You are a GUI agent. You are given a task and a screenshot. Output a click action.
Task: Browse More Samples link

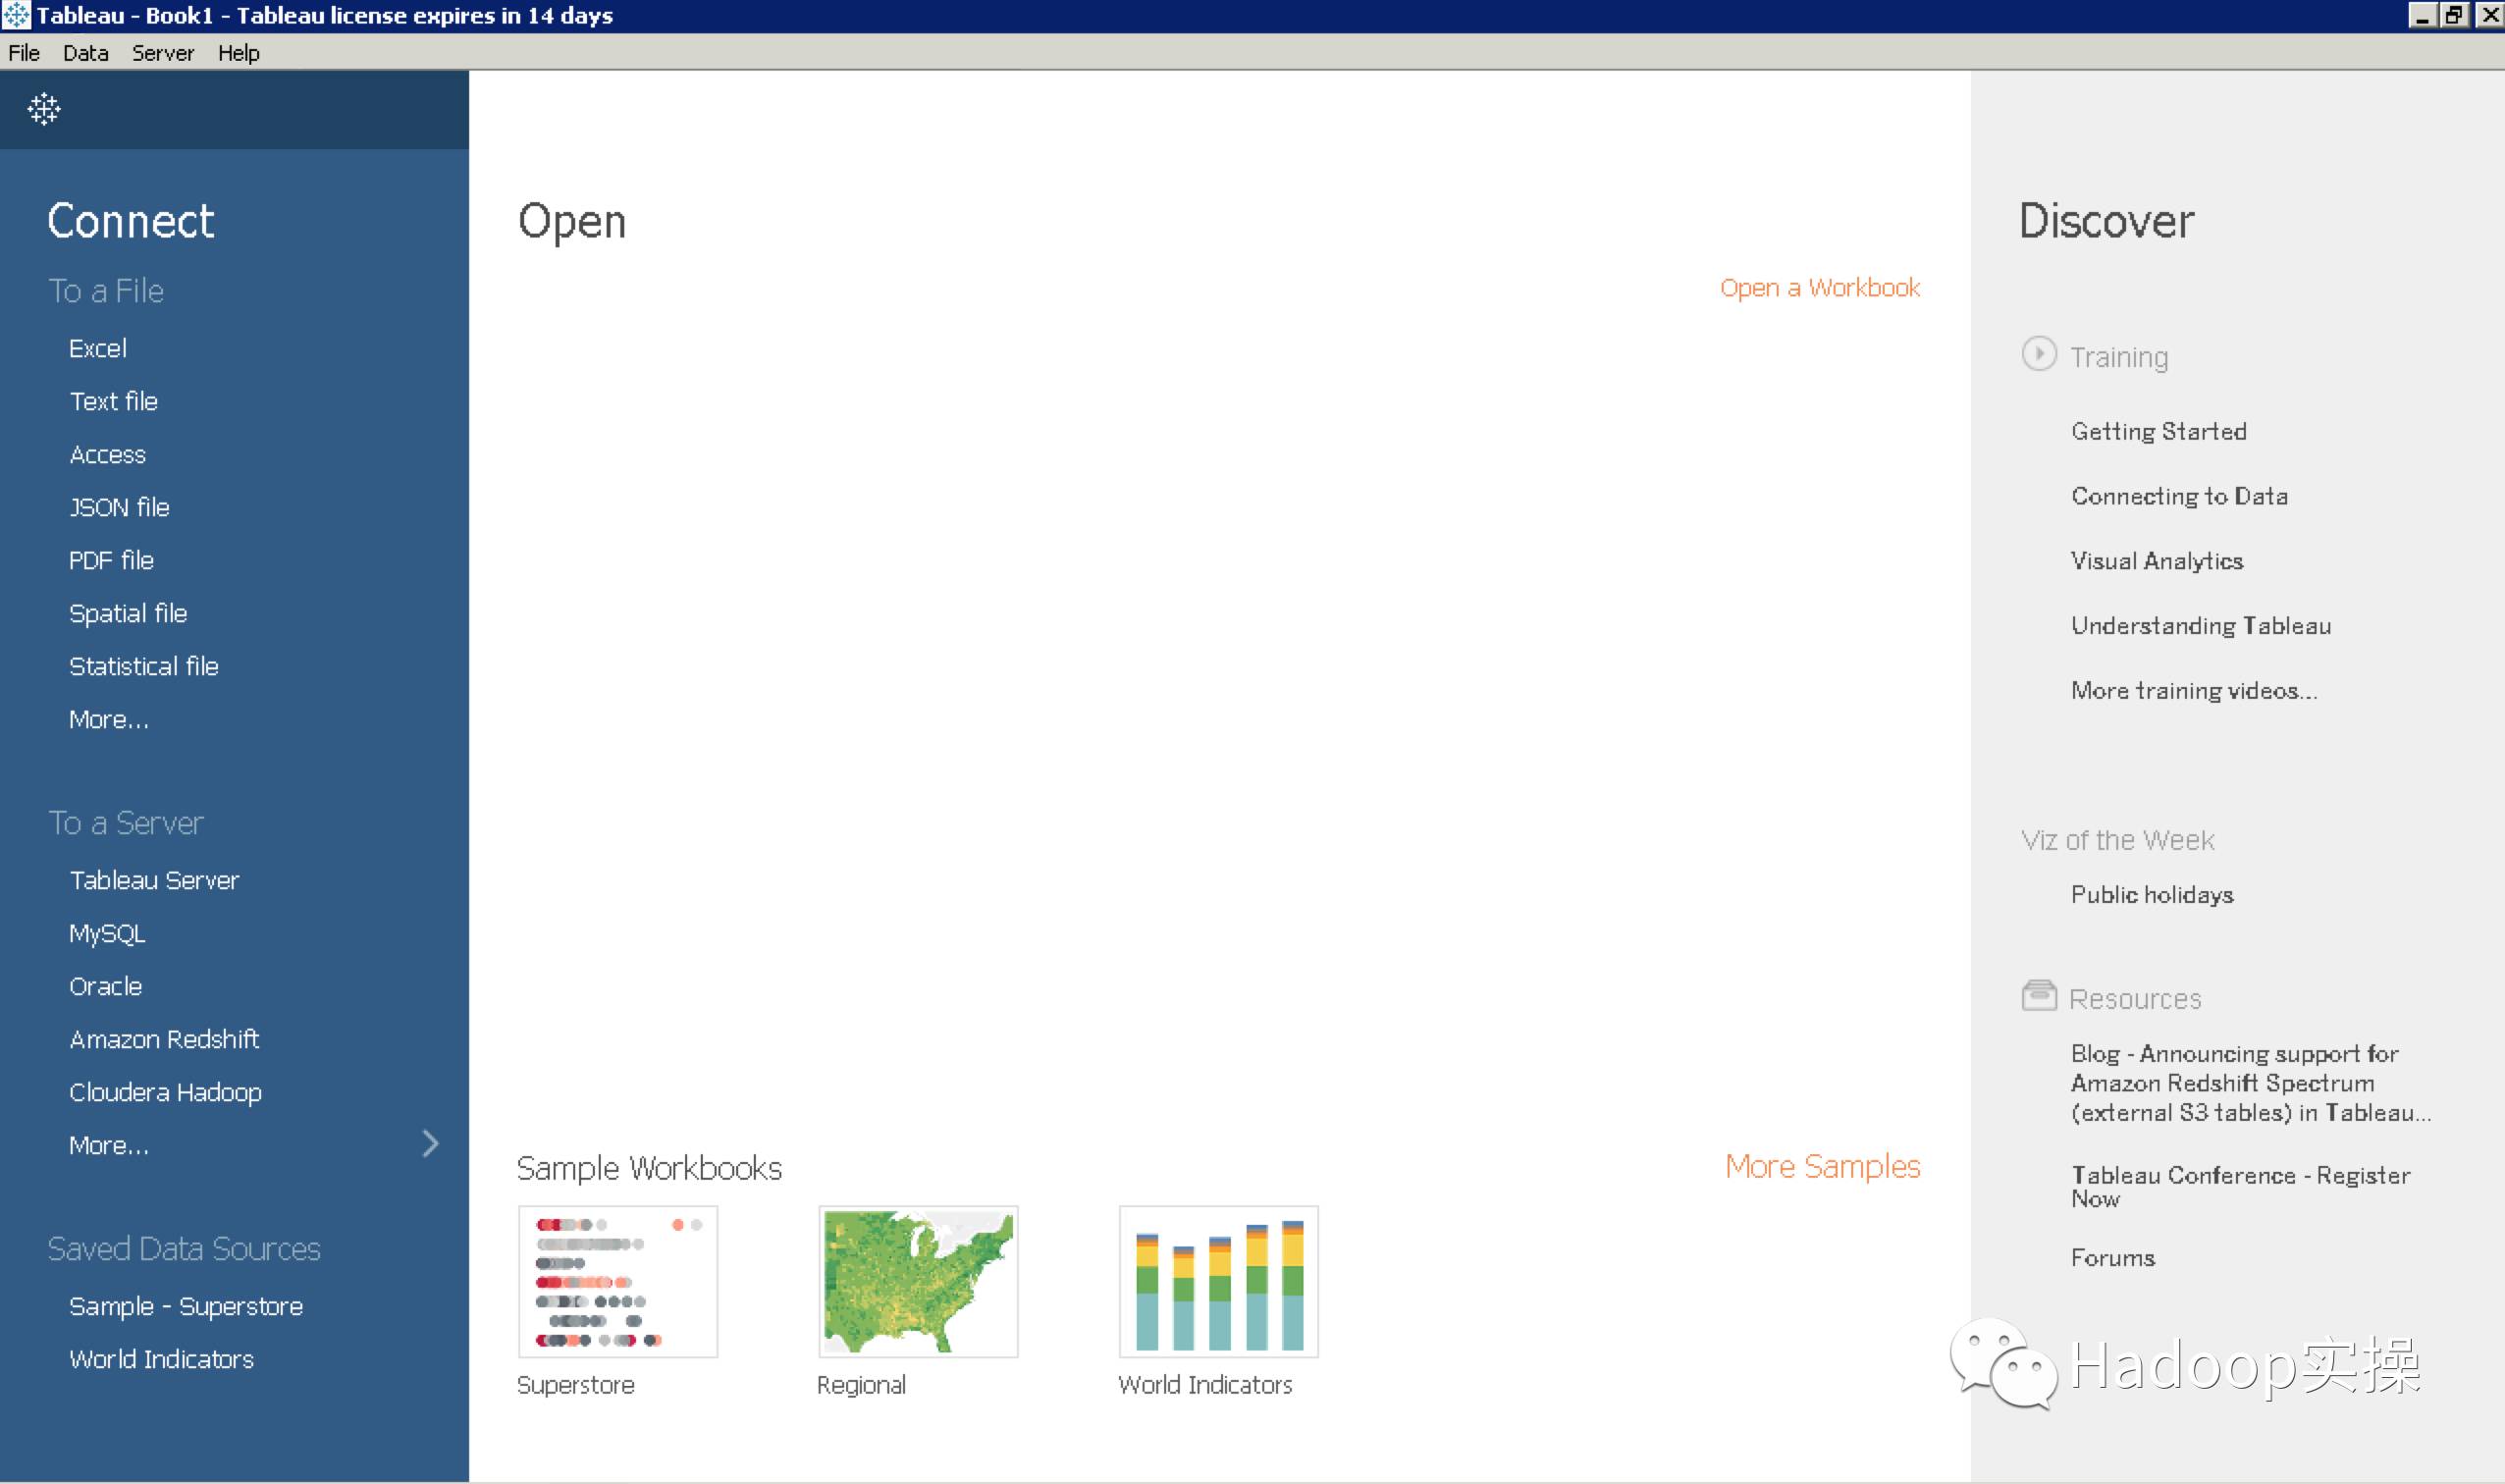[1822, 1164]
